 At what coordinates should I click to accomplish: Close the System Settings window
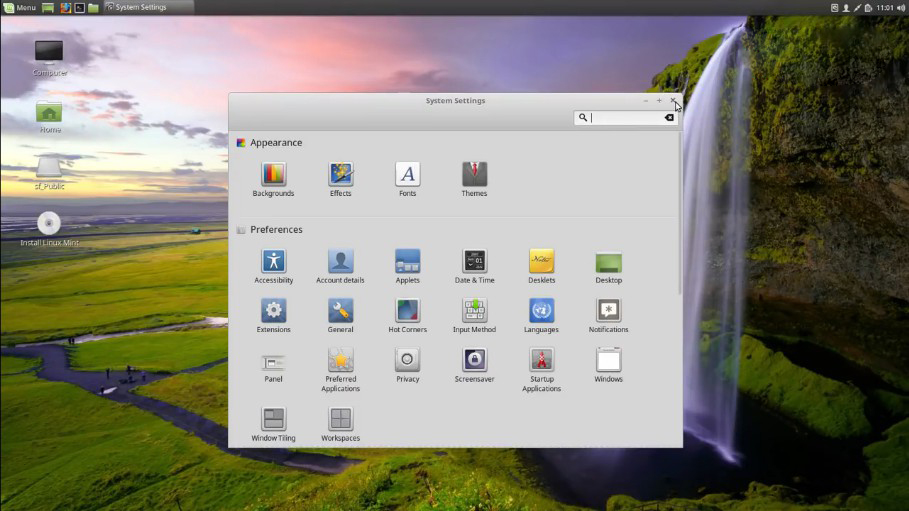click(x=672, y=100)
